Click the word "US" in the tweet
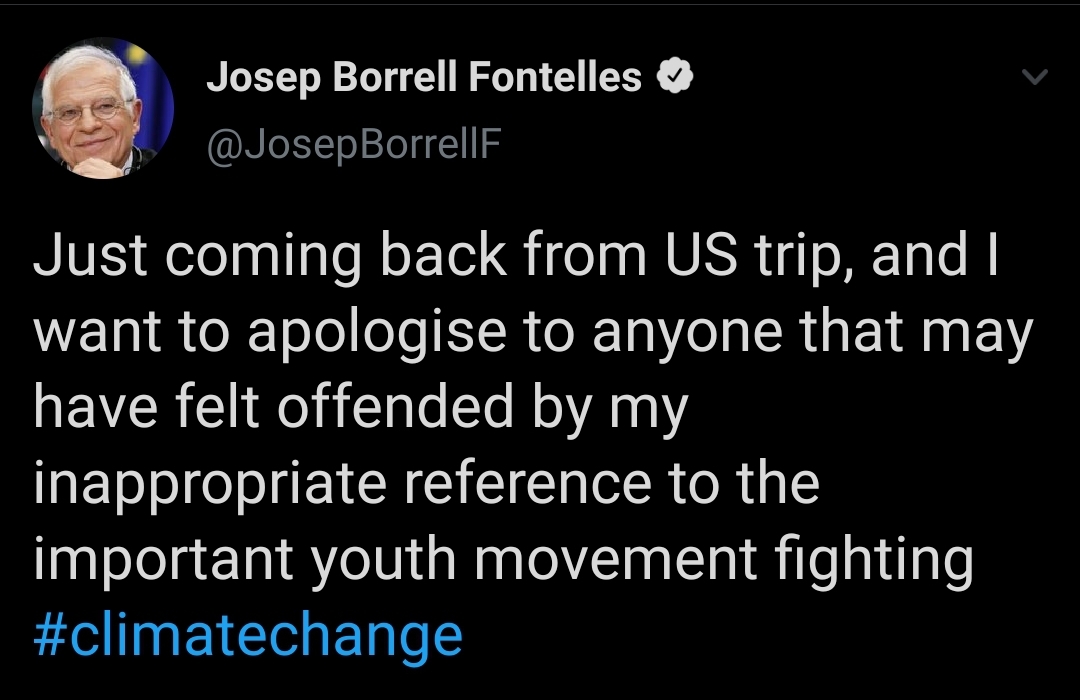1080x700 pixels. pos(695,257)
